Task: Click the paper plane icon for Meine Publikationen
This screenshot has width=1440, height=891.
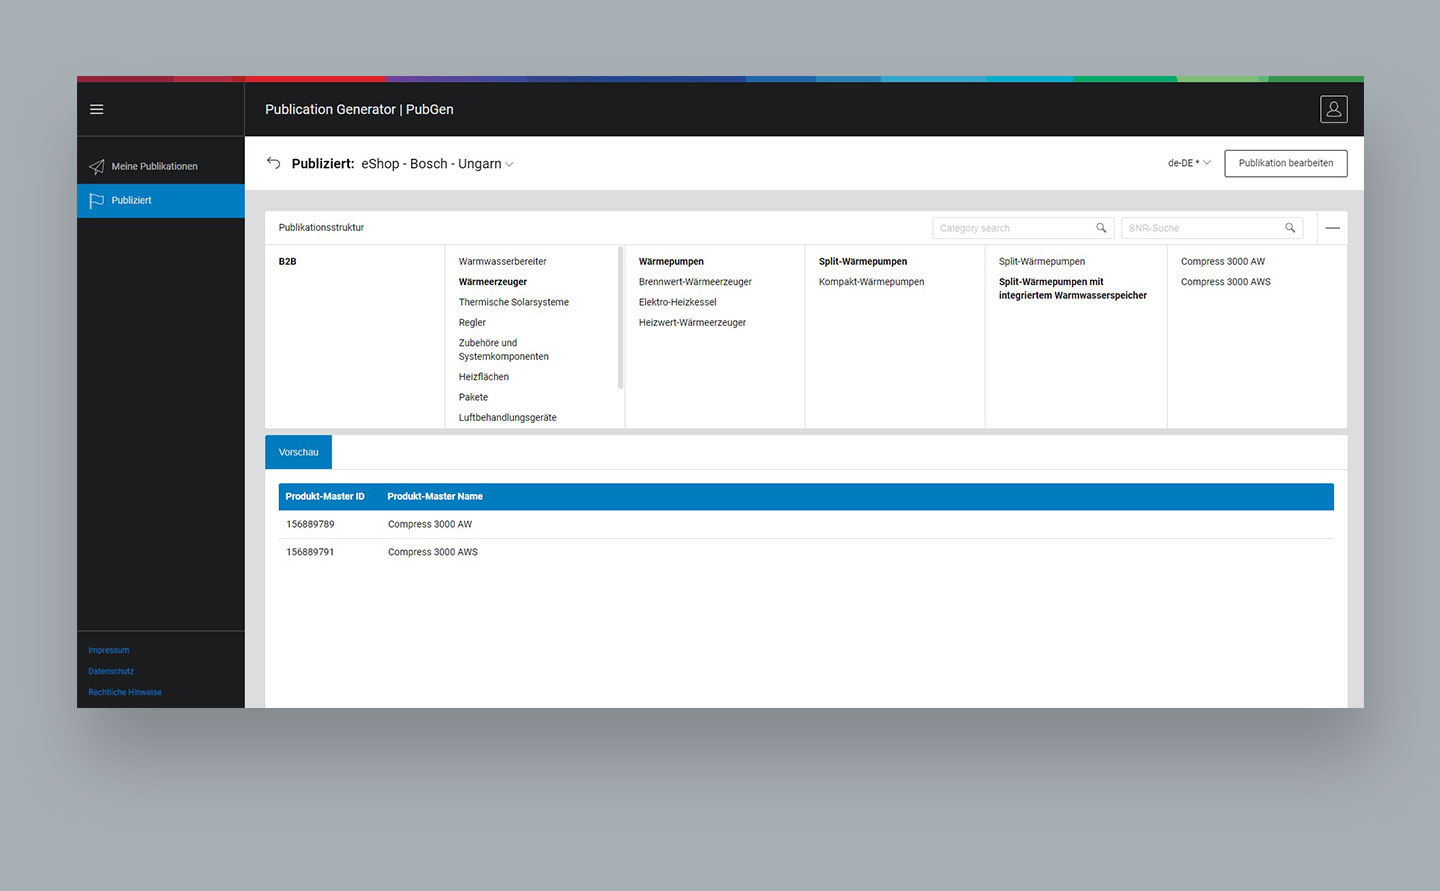Action: tap(96, 166)
